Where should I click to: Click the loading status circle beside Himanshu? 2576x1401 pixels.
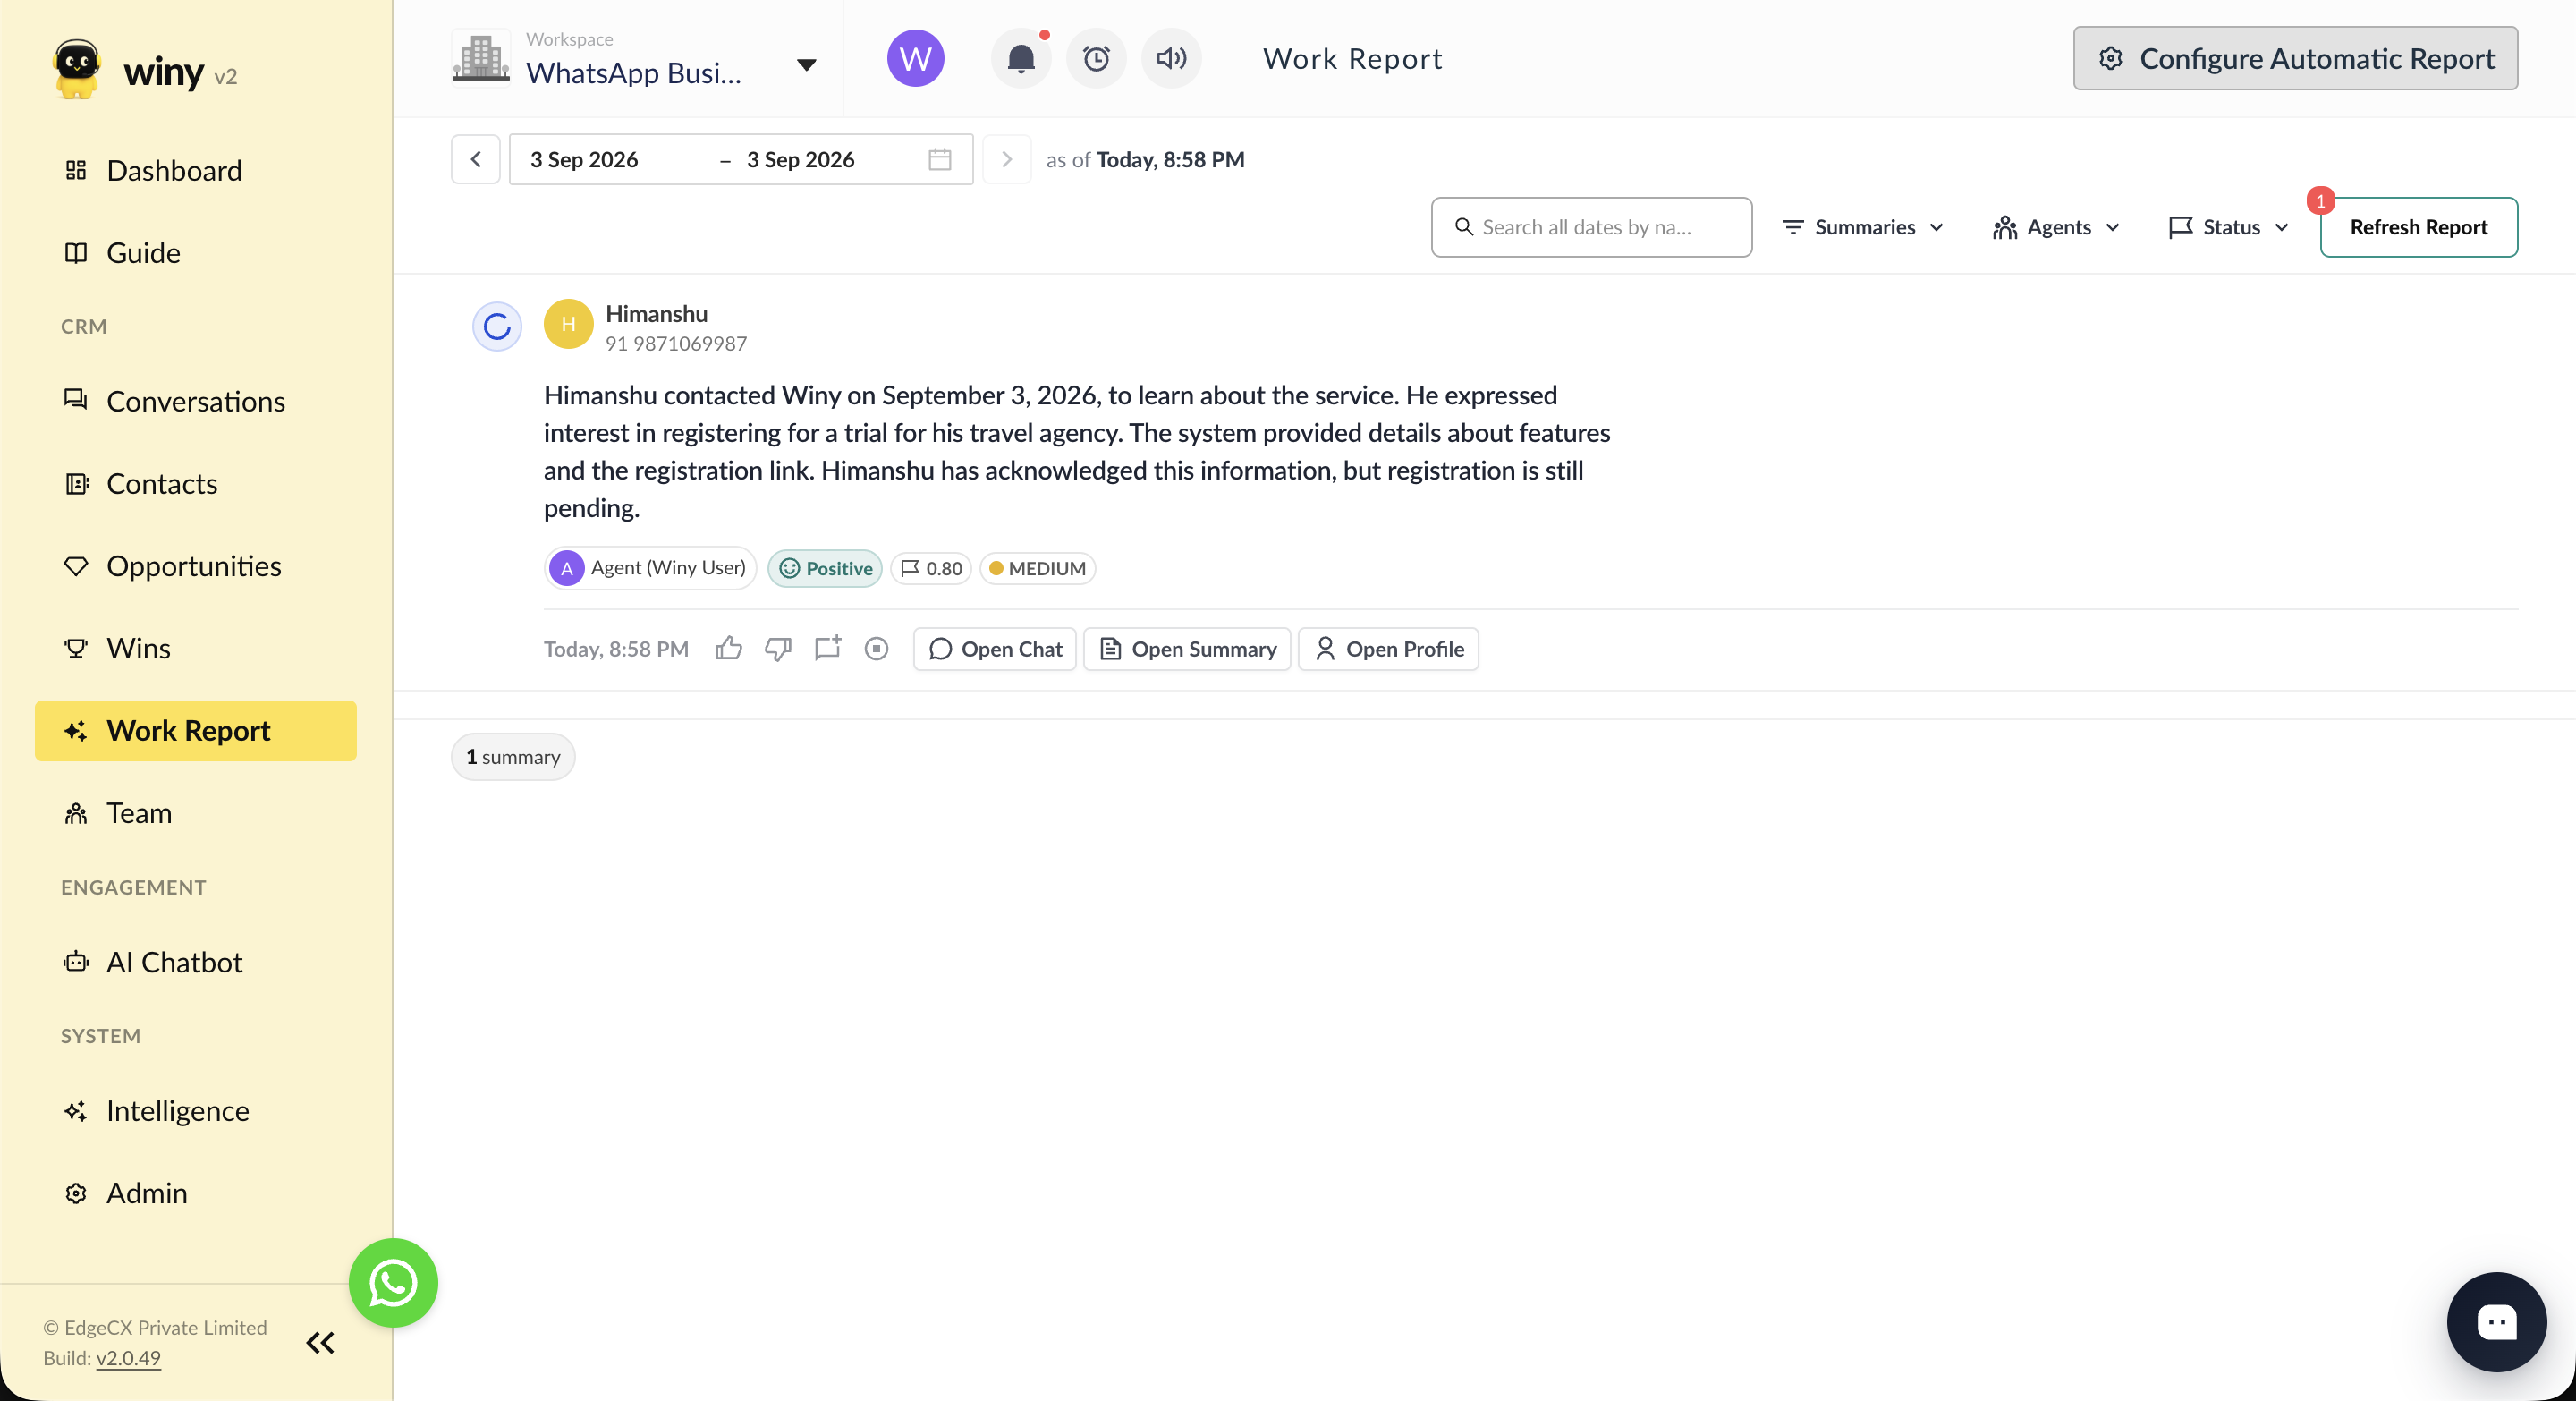click(x=497, y=326)
